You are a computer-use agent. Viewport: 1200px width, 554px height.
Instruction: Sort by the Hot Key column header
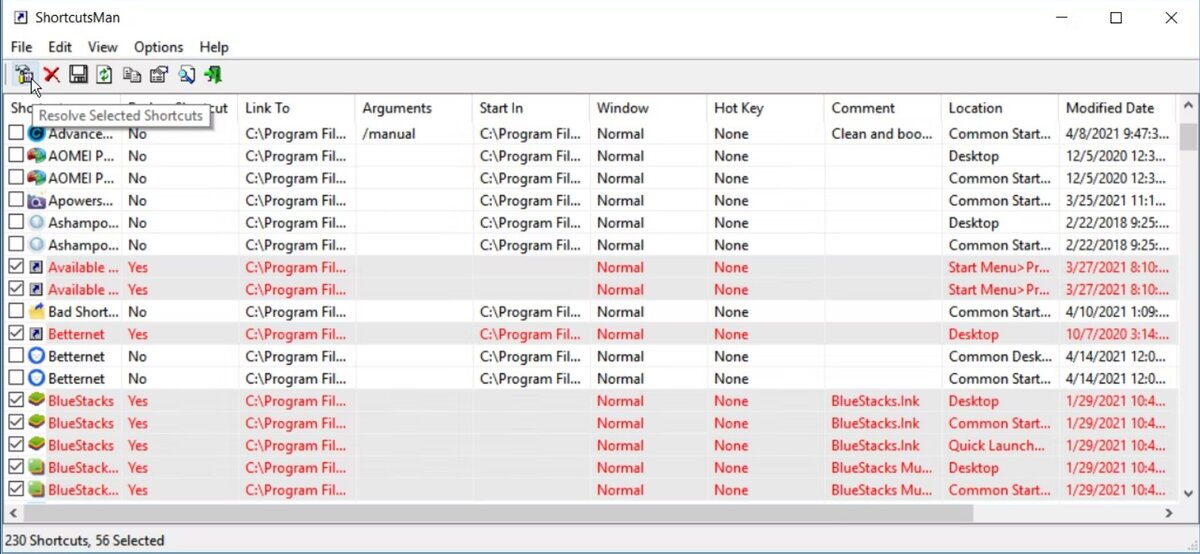click(765, 108)
